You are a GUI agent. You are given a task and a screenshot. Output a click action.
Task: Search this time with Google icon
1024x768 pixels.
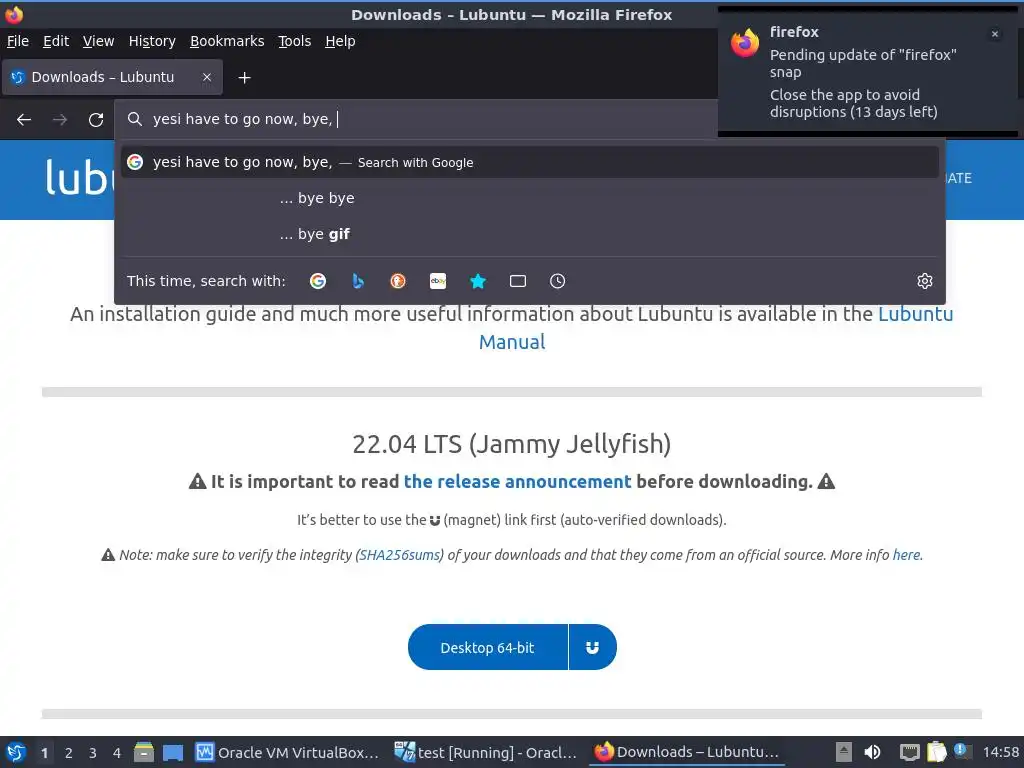click(x=318, y=281)
